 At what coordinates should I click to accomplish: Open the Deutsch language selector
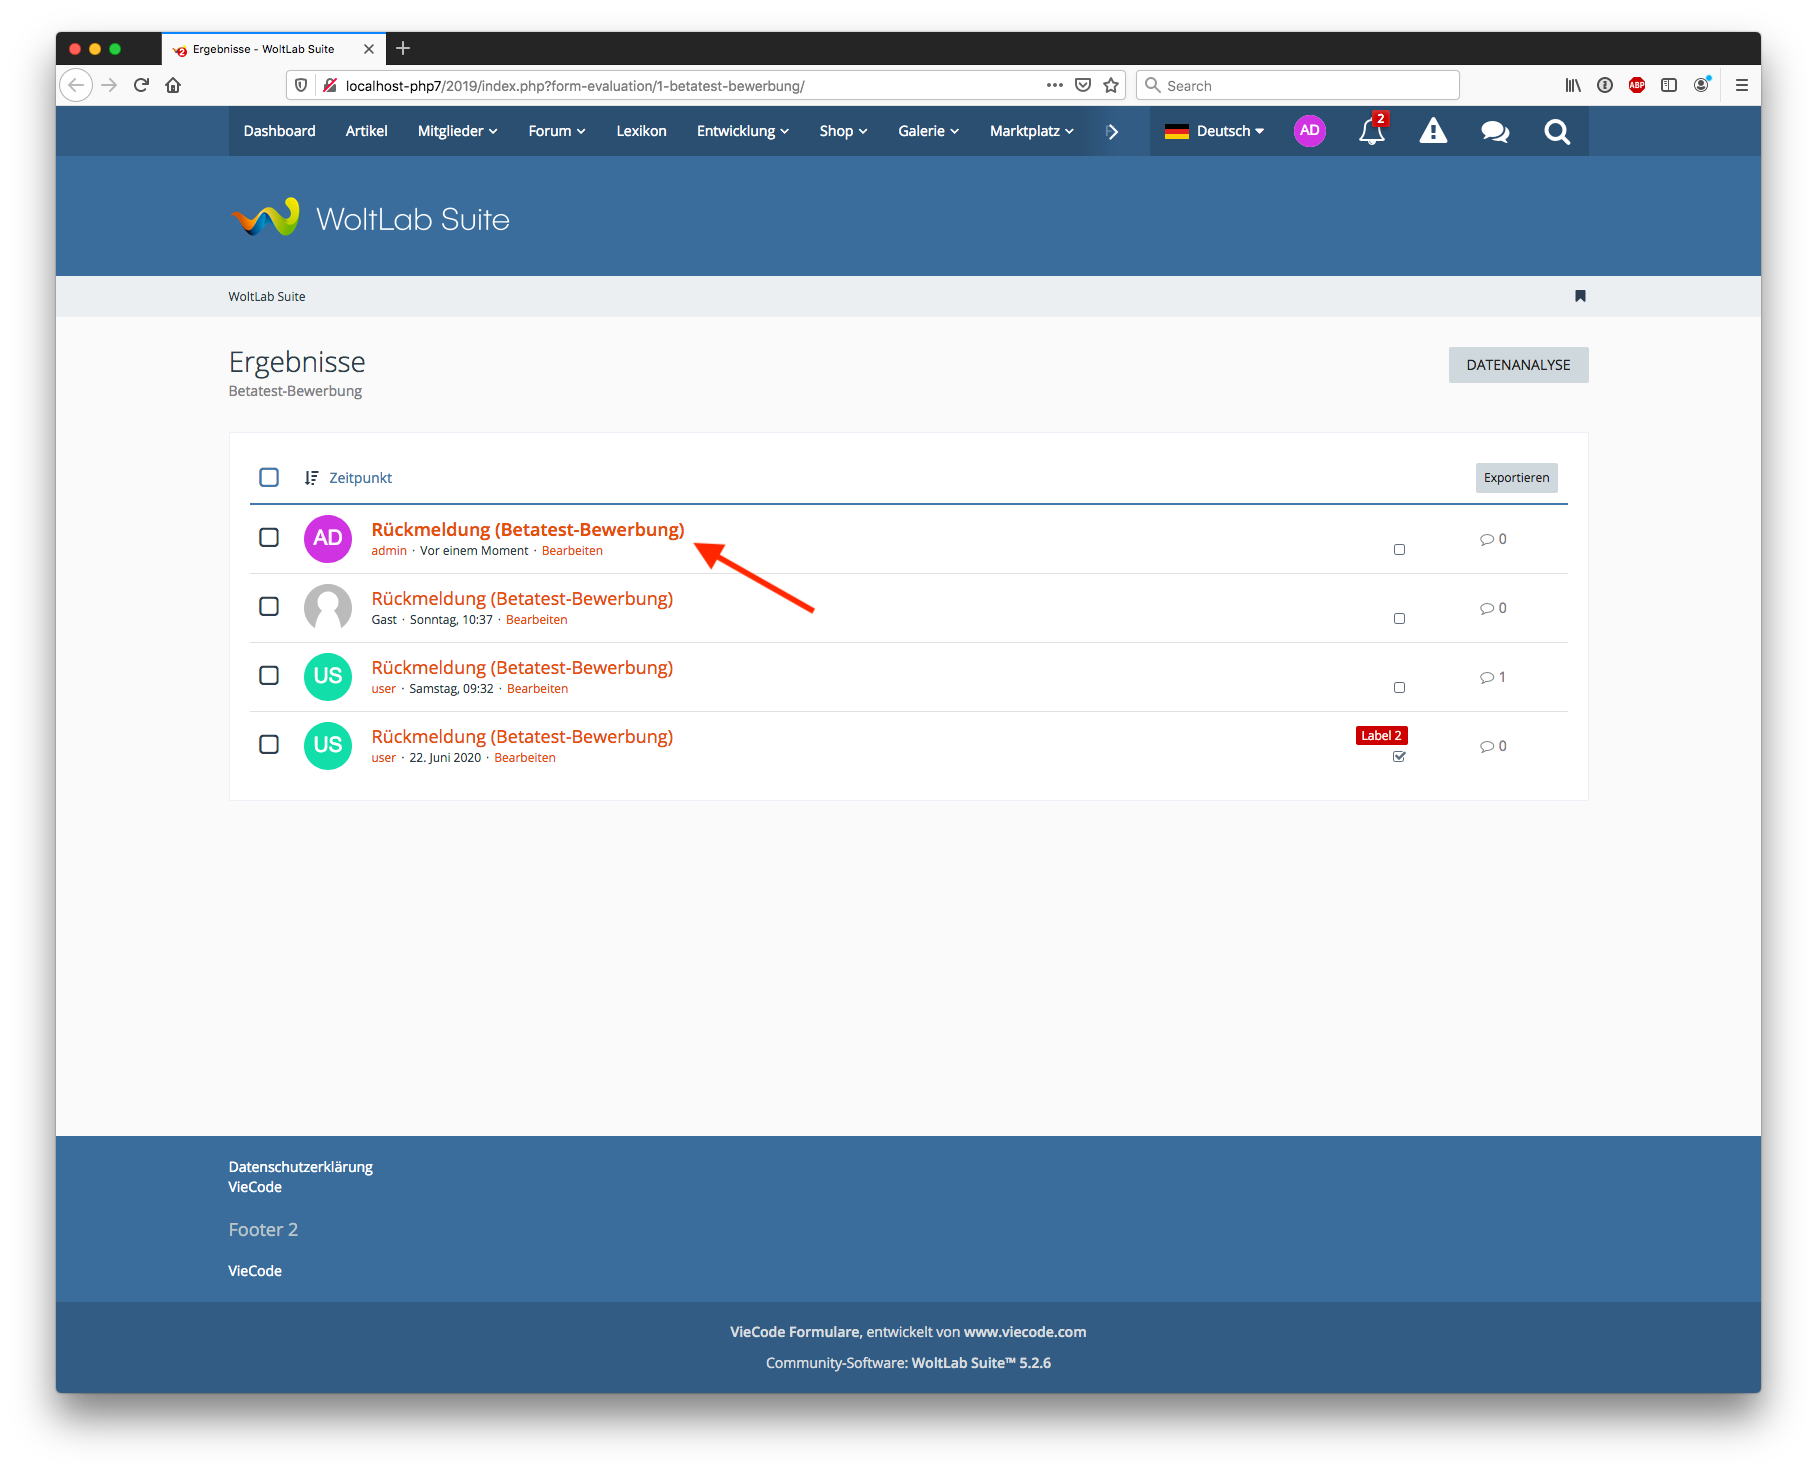1215,131
